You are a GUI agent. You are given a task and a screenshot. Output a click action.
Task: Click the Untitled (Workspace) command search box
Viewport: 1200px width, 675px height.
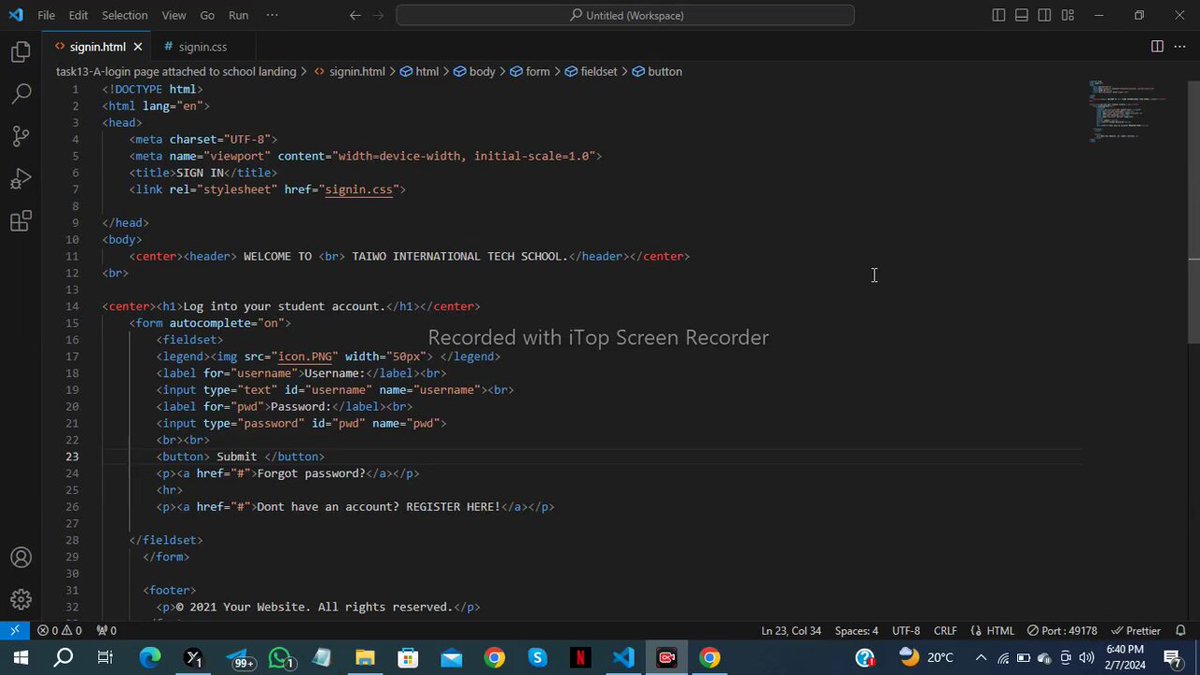click(625, 15)
